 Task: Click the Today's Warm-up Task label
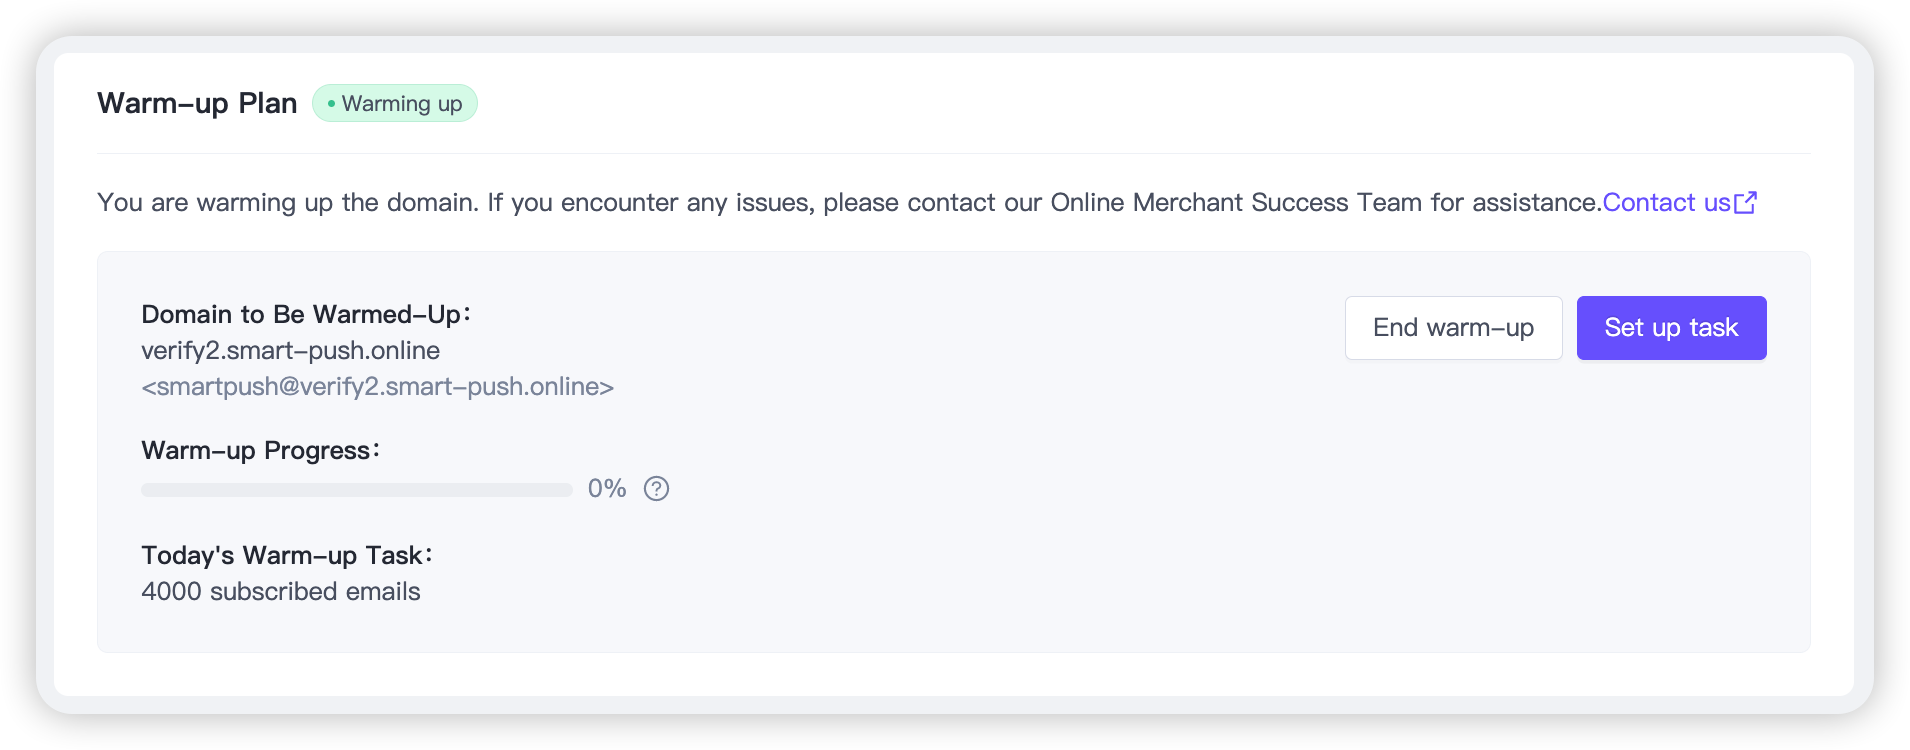click(x=286, y=556)
